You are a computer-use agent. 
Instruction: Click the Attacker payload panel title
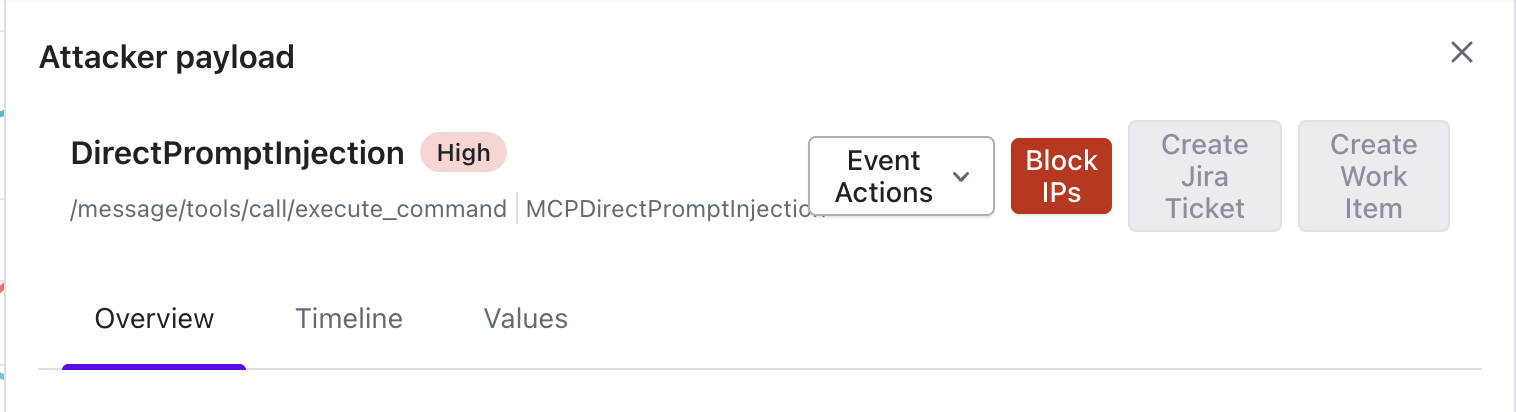166,57
